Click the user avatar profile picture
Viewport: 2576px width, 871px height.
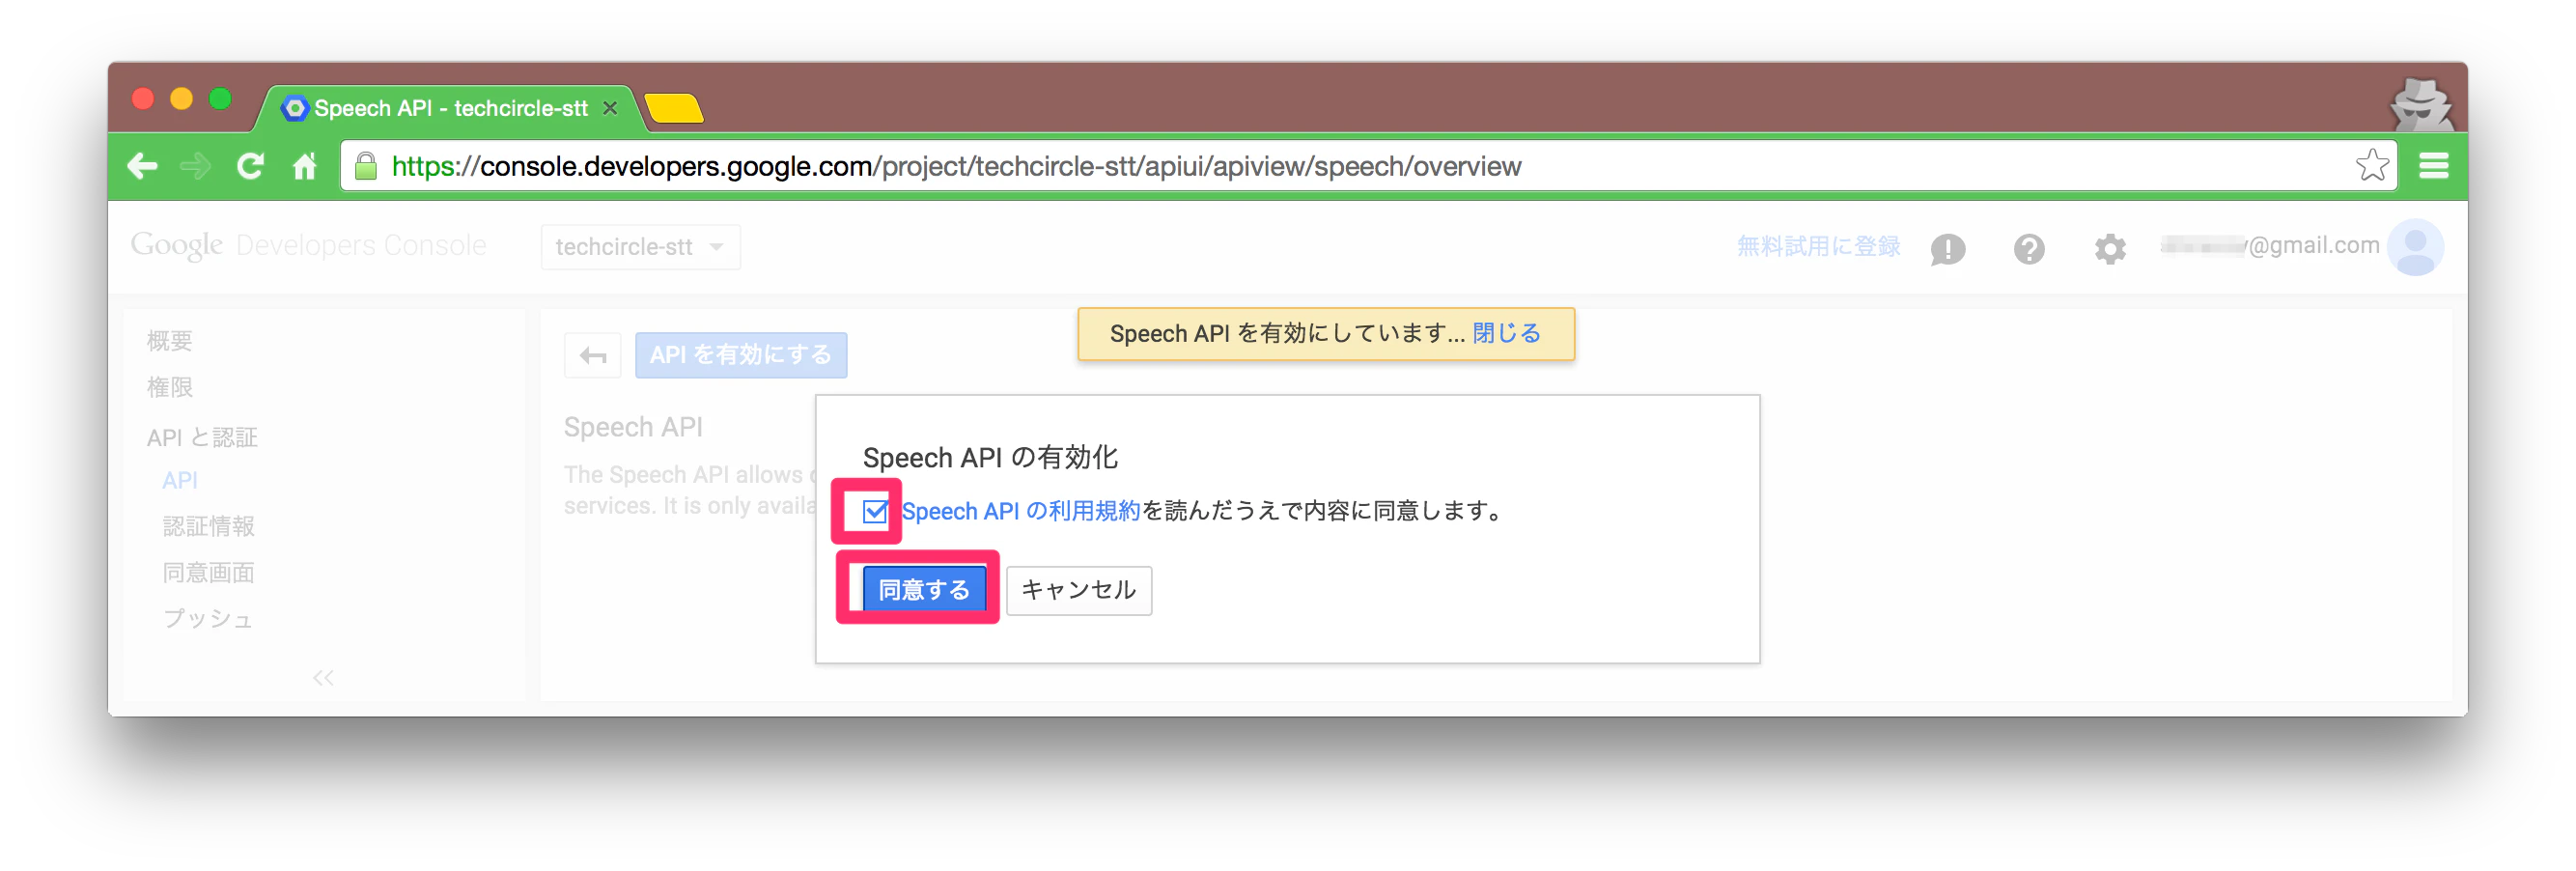click(x=2415, y=247)
